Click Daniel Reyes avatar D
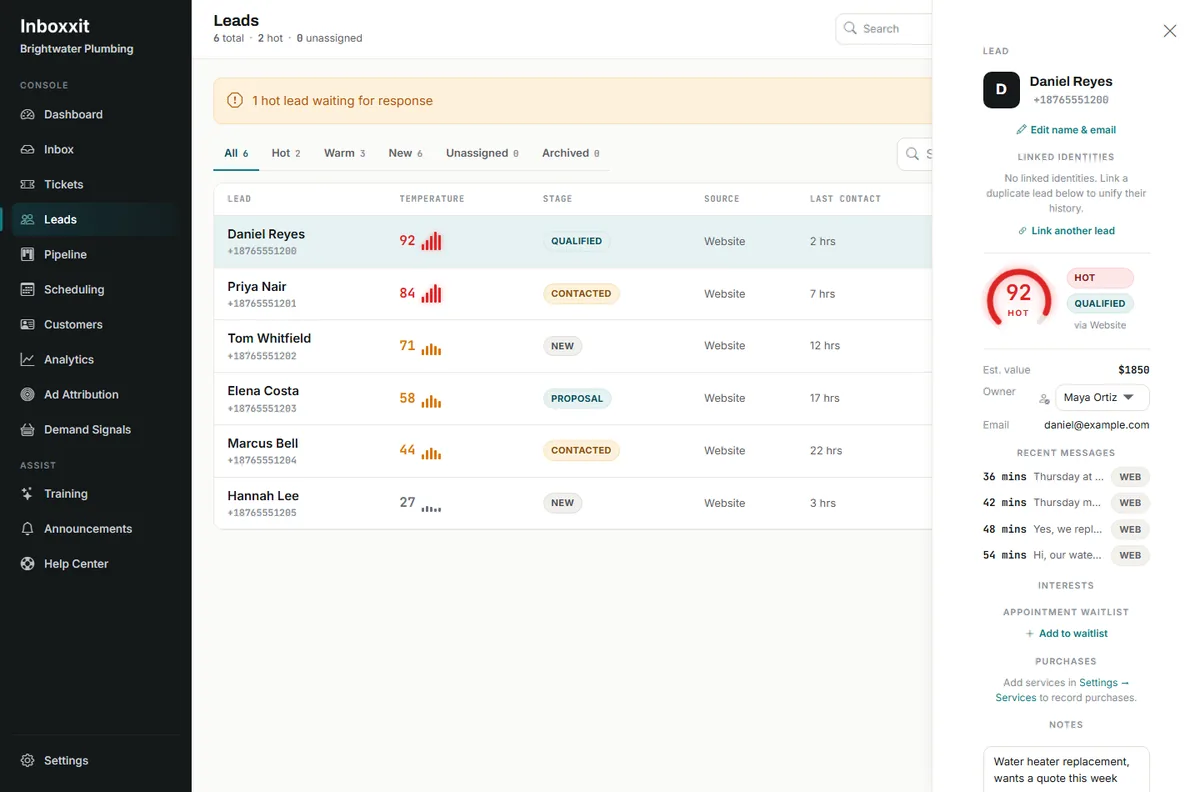 pyautogui.click(x=1001, y=90)
